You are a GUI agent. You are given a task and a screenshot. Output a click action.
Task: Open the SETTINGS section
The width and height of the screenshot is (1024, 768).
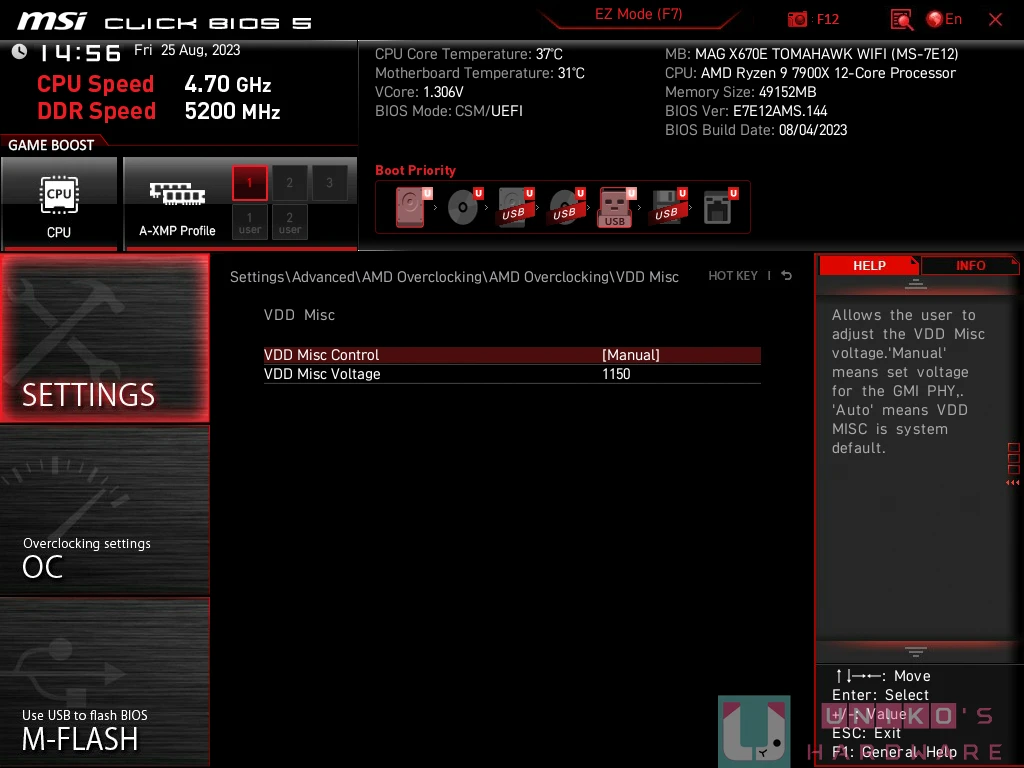click(104, 338)
